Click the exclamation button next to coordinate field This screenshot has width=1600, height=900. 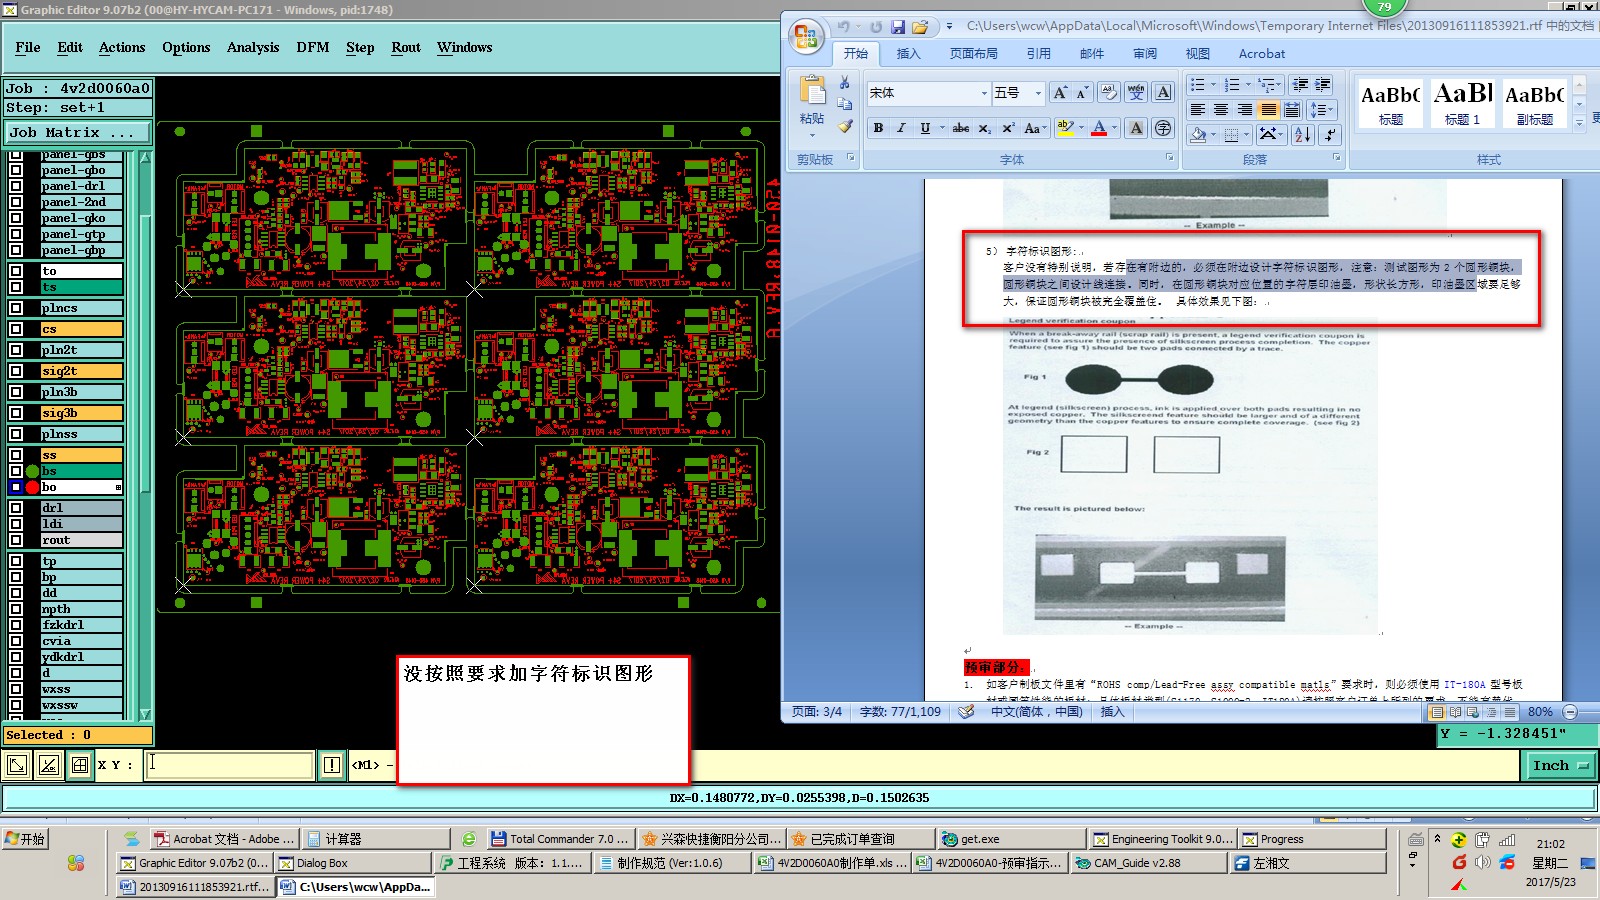tap(332, 765)
